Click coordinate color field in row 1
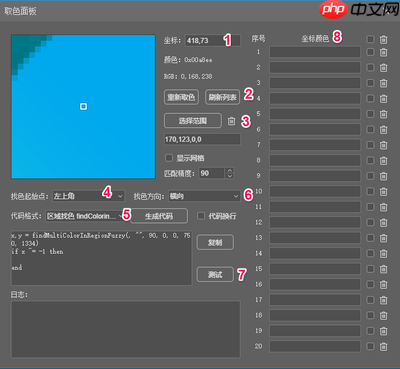 315,52
